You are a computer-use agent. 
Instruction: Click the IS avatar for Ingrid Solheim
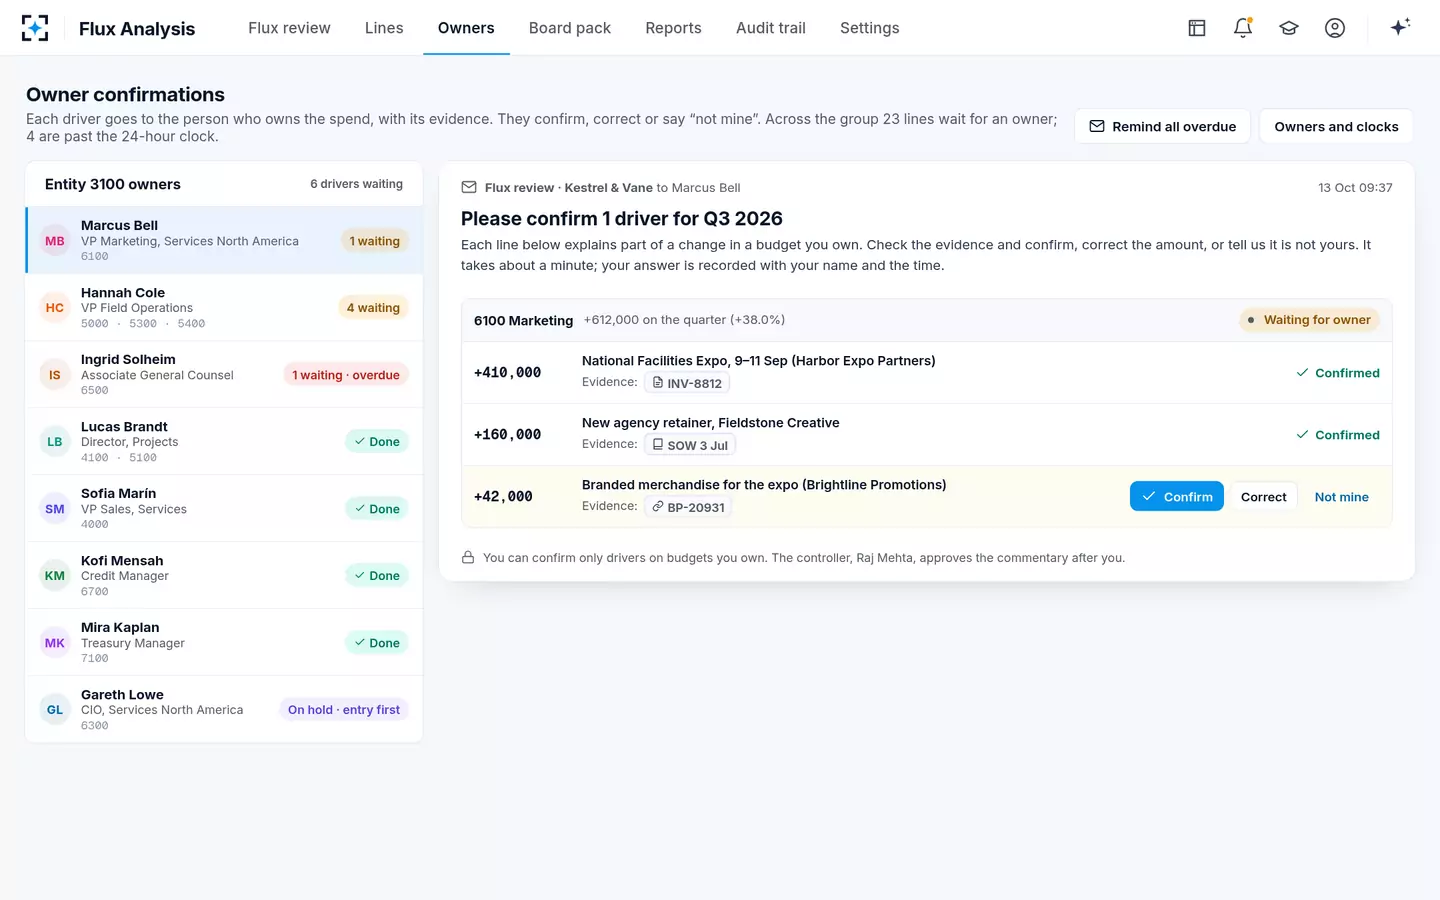55,375
